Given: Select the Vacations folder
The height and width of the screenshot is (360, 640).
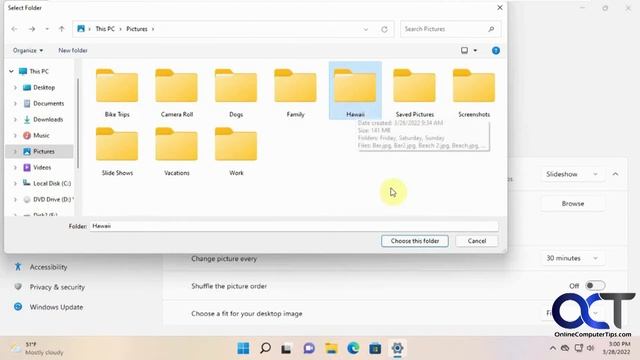Looking at the screenshot, I should 176,152.
